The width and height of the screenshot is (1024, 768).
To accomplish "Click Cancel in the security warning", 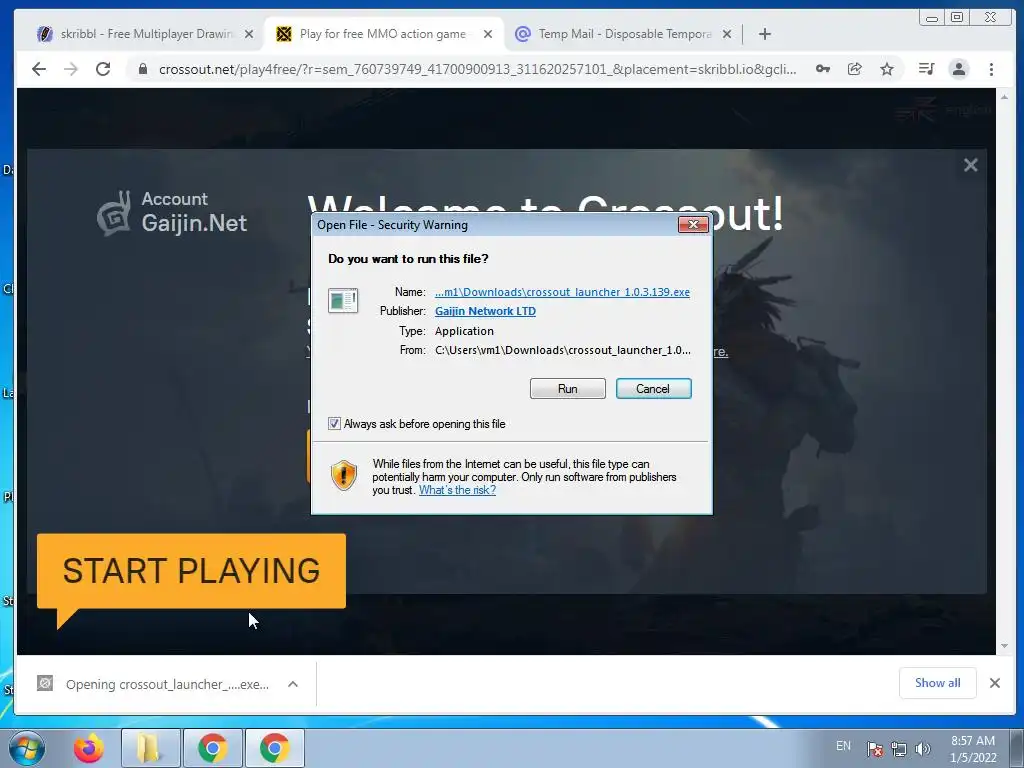I will [x=653, y=389].
